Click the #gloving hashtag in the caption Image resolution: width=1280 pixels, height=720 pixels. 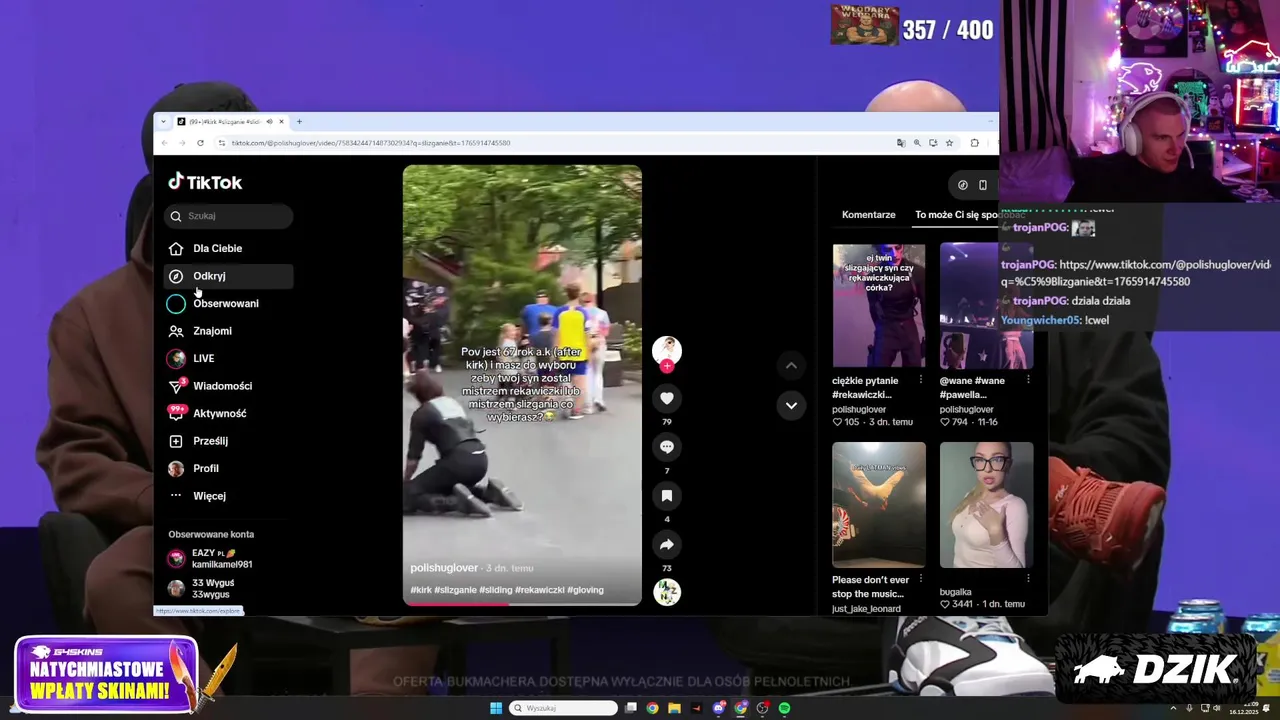(x=585, y=590)
